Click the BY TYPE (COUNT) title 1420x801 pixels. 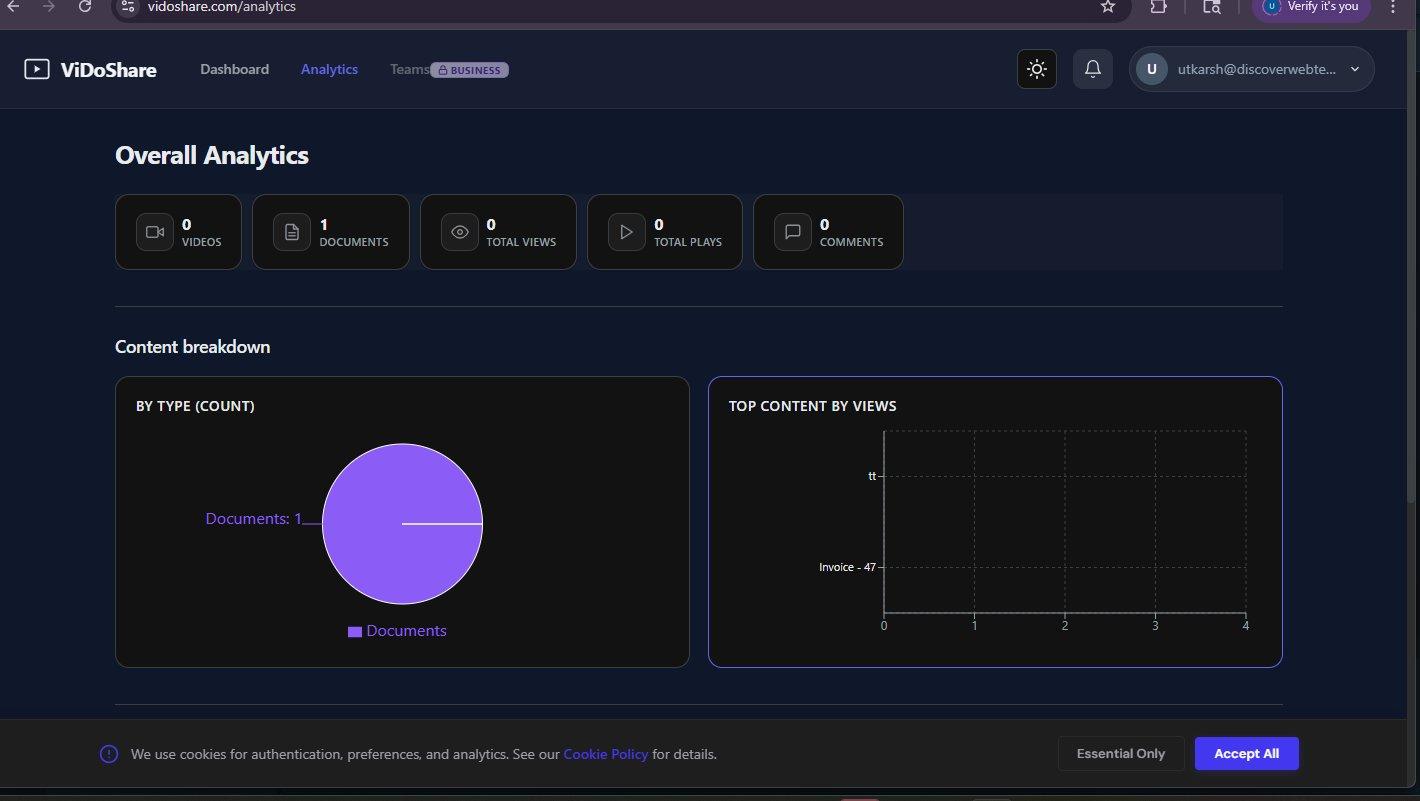click(x=195, y=406)
